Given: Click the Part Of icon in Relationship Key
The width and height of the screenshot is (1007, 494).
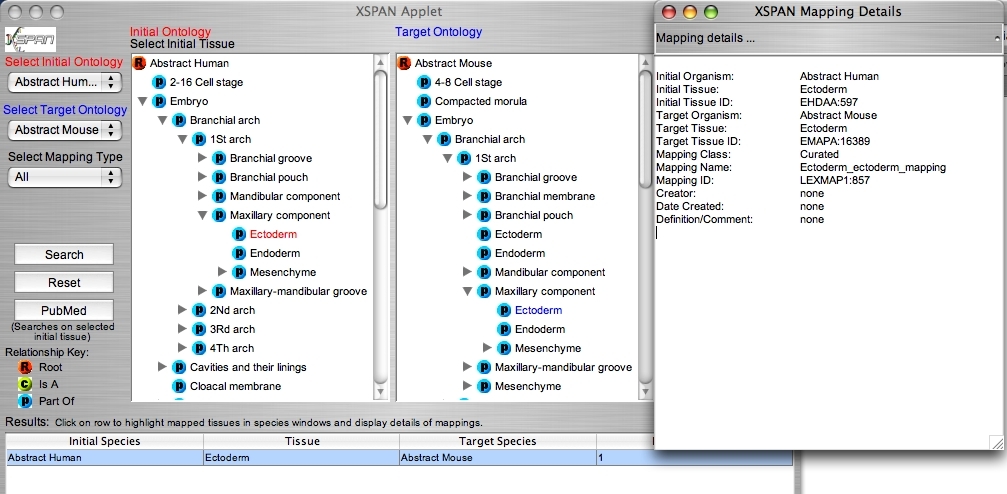Looking at the screenshot, I should click(24, 401).
